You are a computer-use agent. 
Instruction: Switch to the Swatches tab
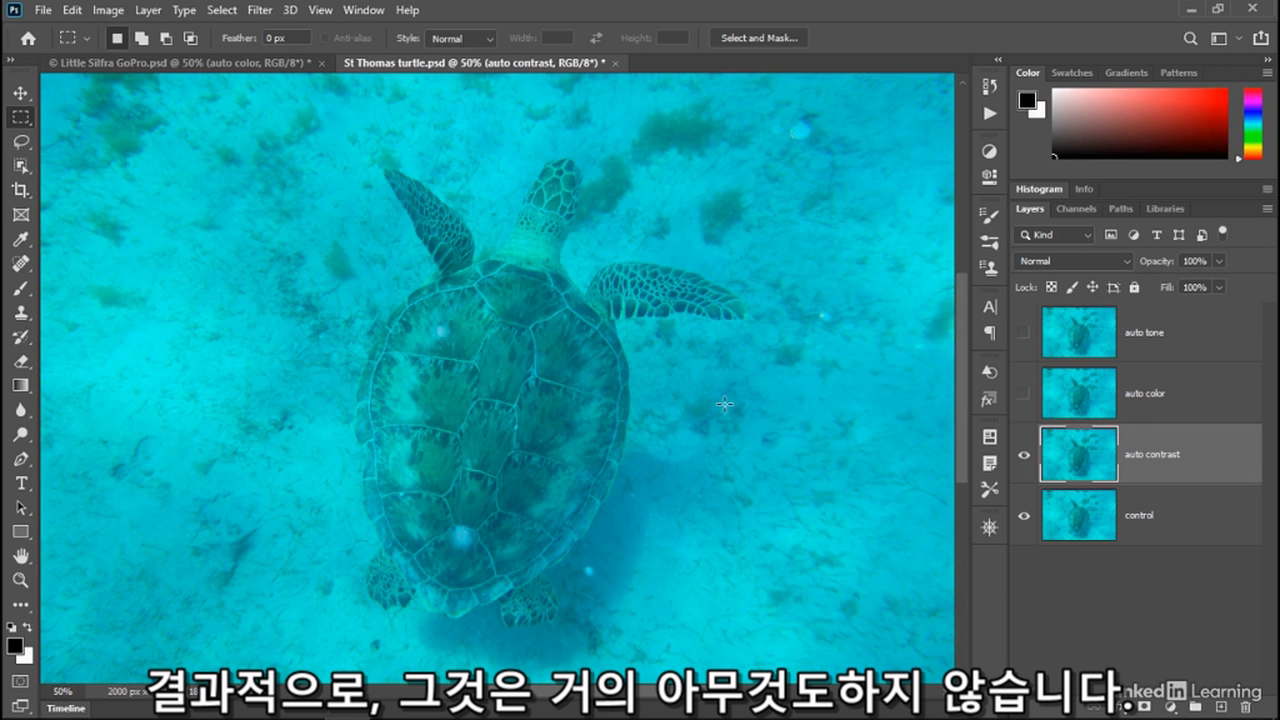pyautogui.click(x=1072, y=73)
